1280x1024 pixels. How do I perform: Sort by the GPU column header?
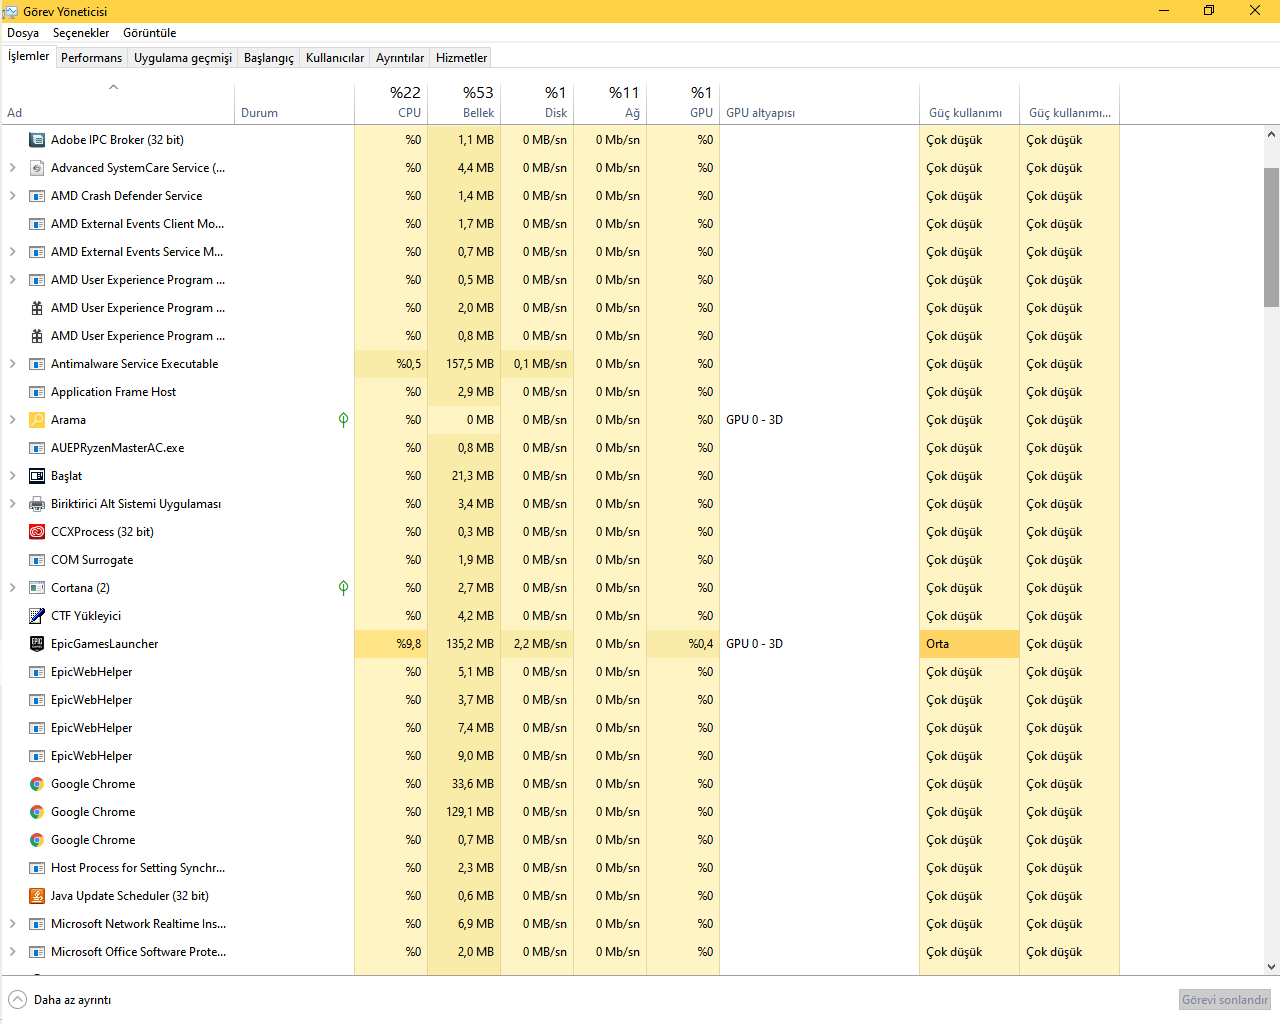click(683, 102)
